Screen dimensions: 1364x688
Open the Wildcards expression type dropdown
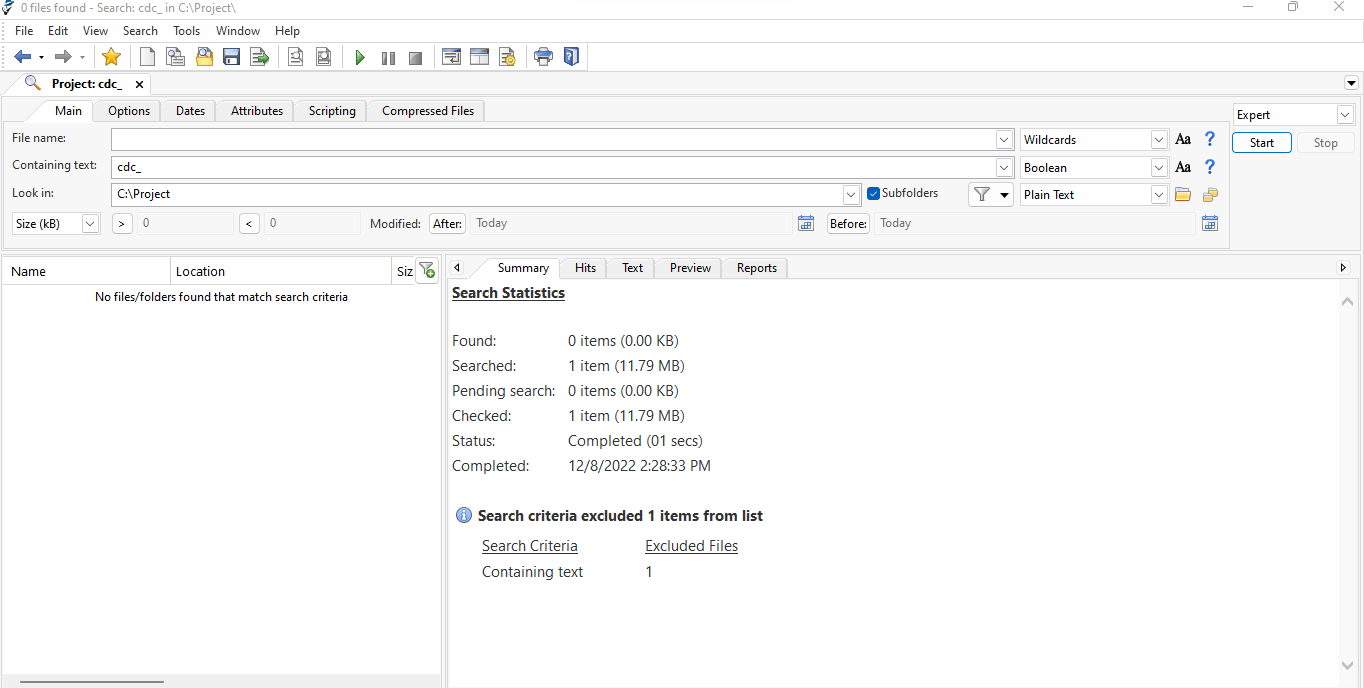pos(1159,140)
